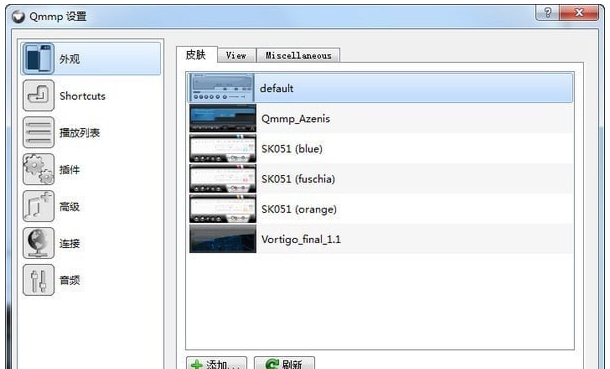Image resolution: width=610 pixels, height=369 pixels.
Task: Select the default skin thumbnail
Action: [222, 88]
